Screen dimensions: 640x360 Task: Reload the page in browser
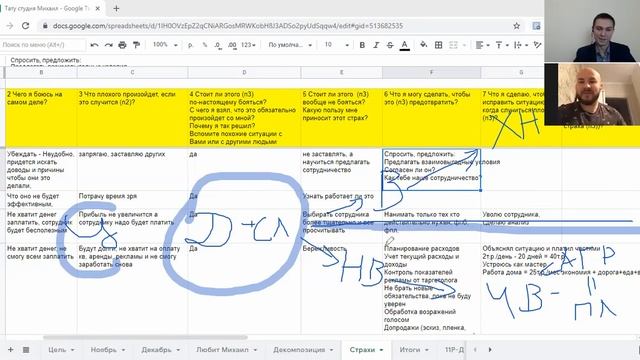coord(25,26)
